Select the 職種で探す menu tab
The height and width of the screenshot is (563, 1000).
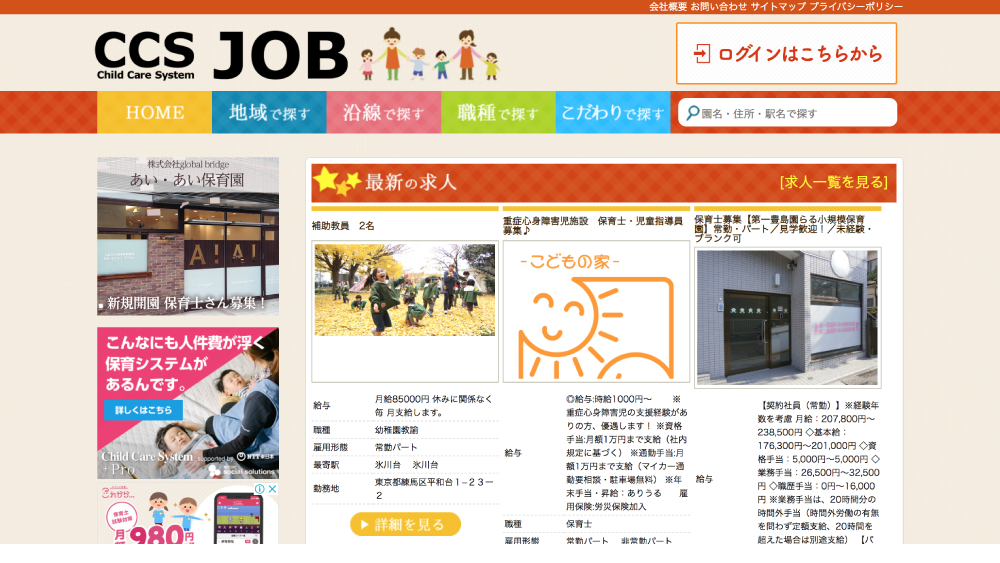pyautogui.click(x=498, y=112)
